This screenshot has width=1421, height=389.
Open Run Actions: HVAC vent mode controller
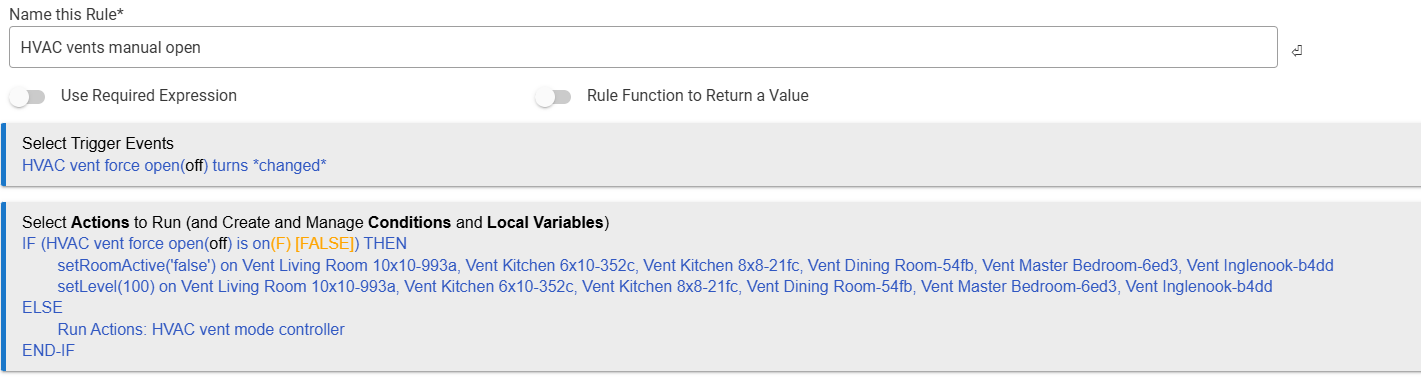[201, 329]
